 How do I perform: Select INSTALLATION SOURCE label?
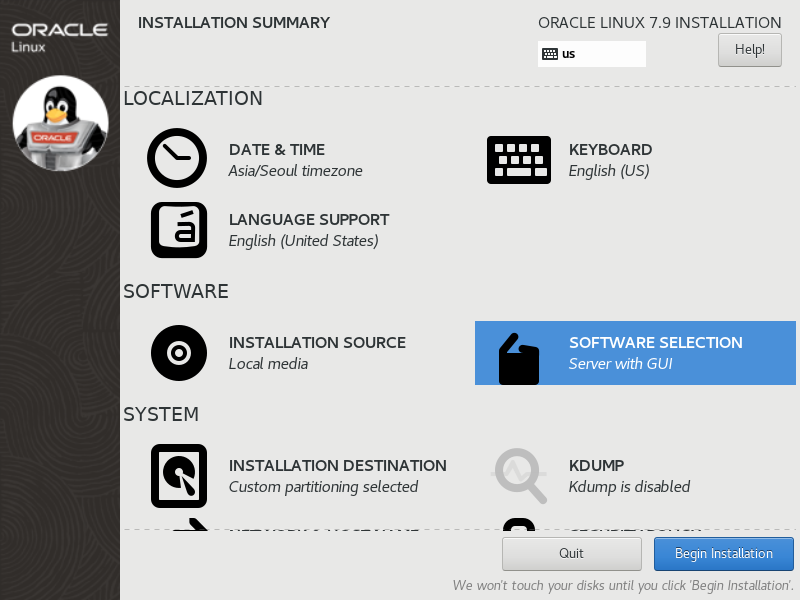point(317,342)
